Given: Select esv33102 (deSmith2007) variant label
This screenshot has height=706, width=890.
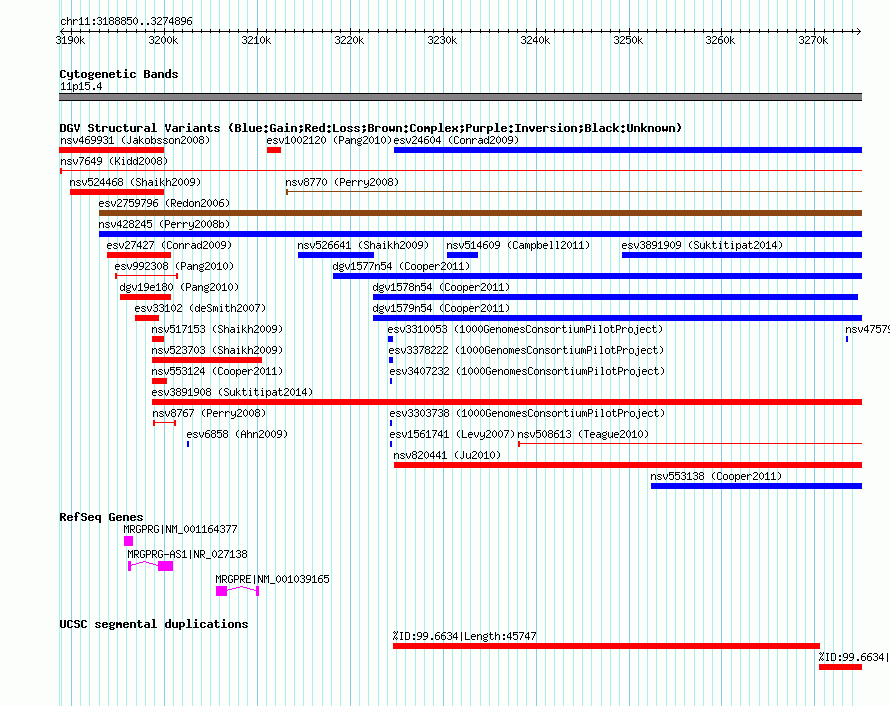Looking at the screenshot, I should tap(200, 308).
